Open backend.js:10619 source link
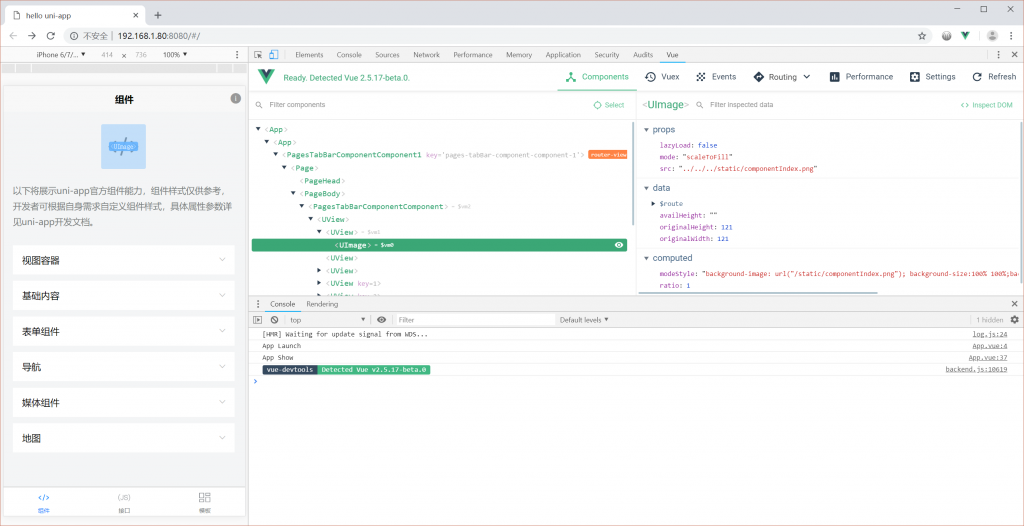Viewport: 1024px width, 526px height. (976, 369)
